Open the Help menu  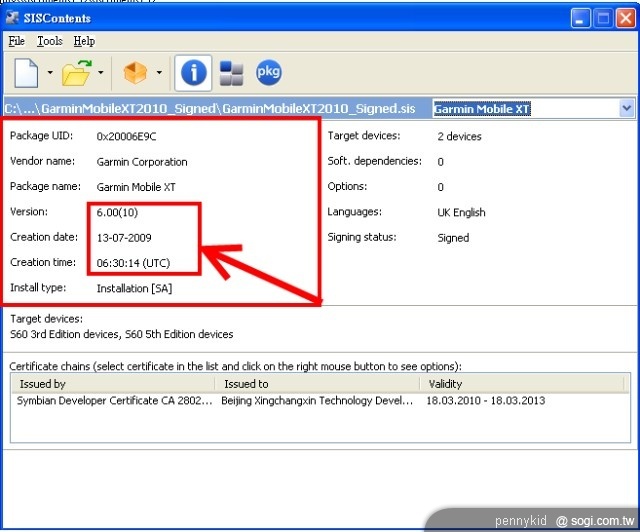click(x=84, y=41)
